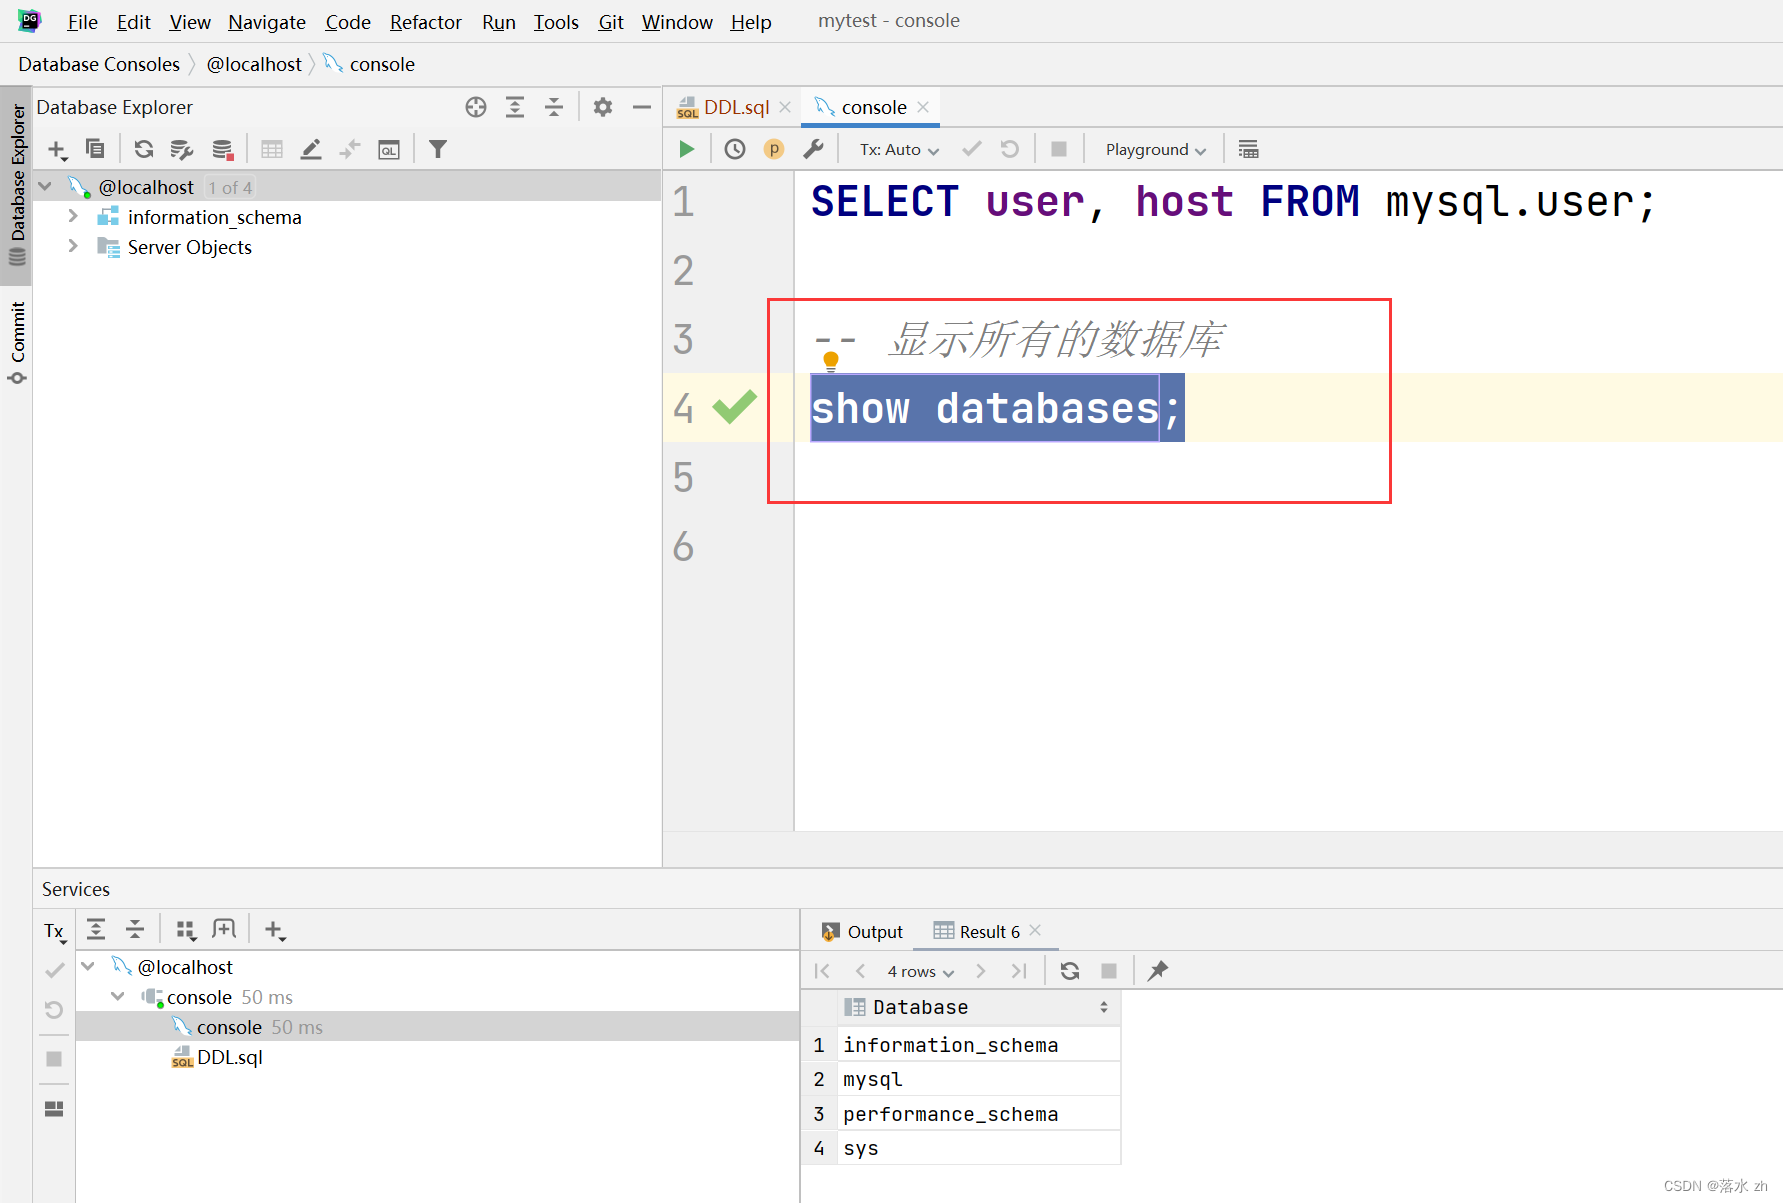Open the Commit side tool window
The width and height of the screenshot is (1783, 1203).
(17, 342)
